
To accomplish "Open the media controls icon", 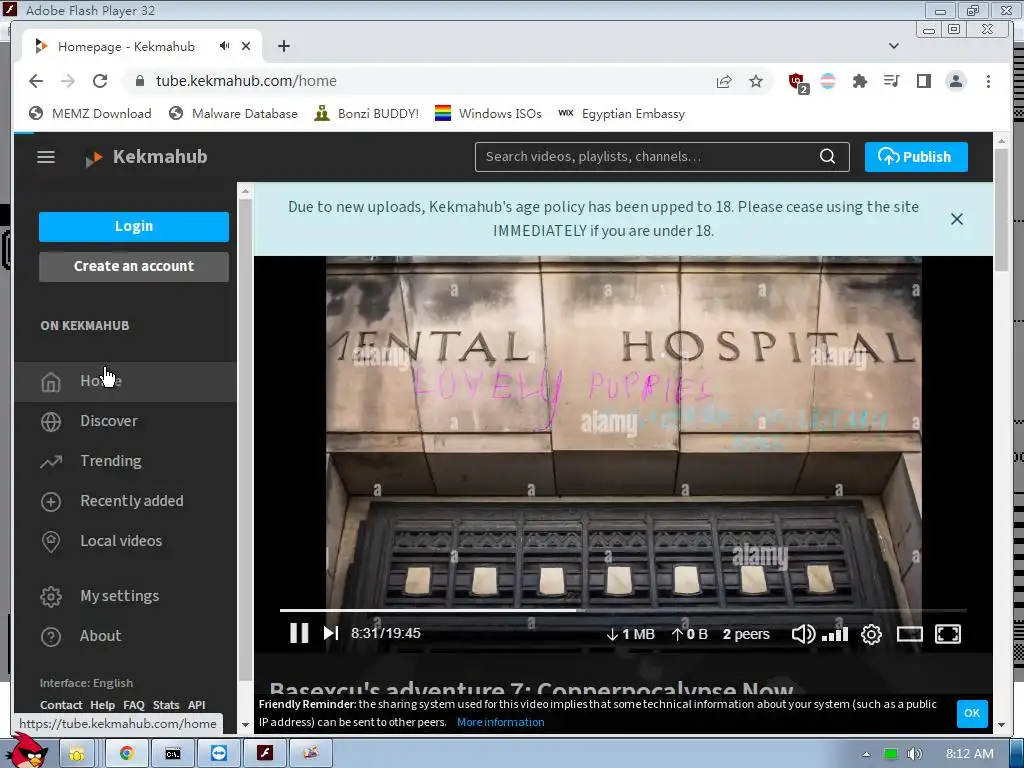I will [891, 81].
